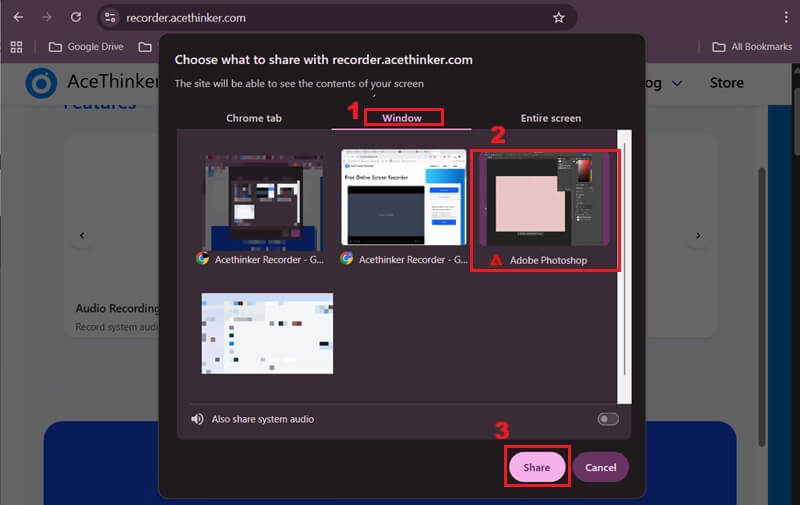Click the site information icon in address bar
800x505 pixels.
coord(112,17)
